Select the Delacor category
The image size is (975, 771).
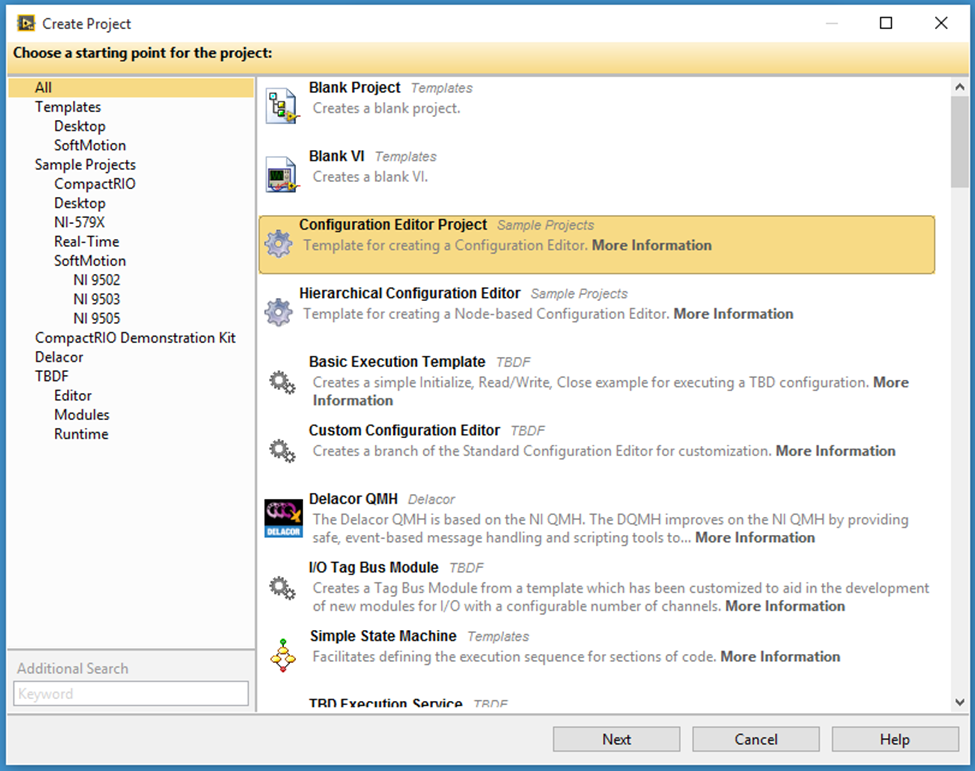point(59,358)
